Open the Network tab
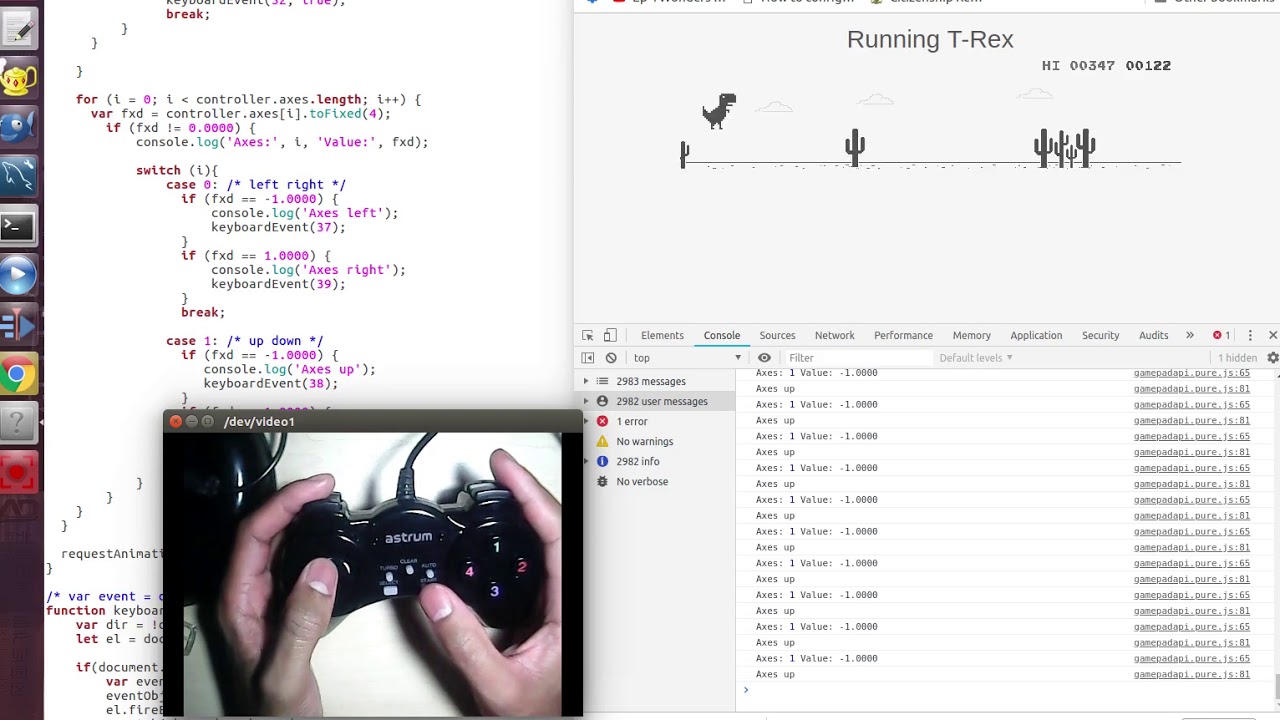The height and width of the screenshot is (720, 1280). (x=834, y=335)
